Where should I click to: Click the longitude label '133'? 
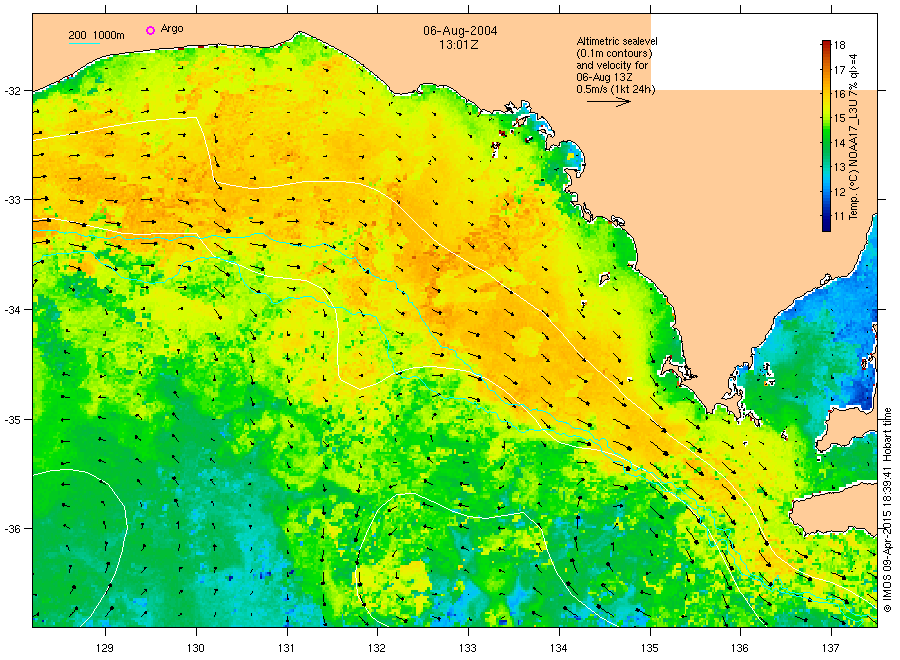click(468, 648)
